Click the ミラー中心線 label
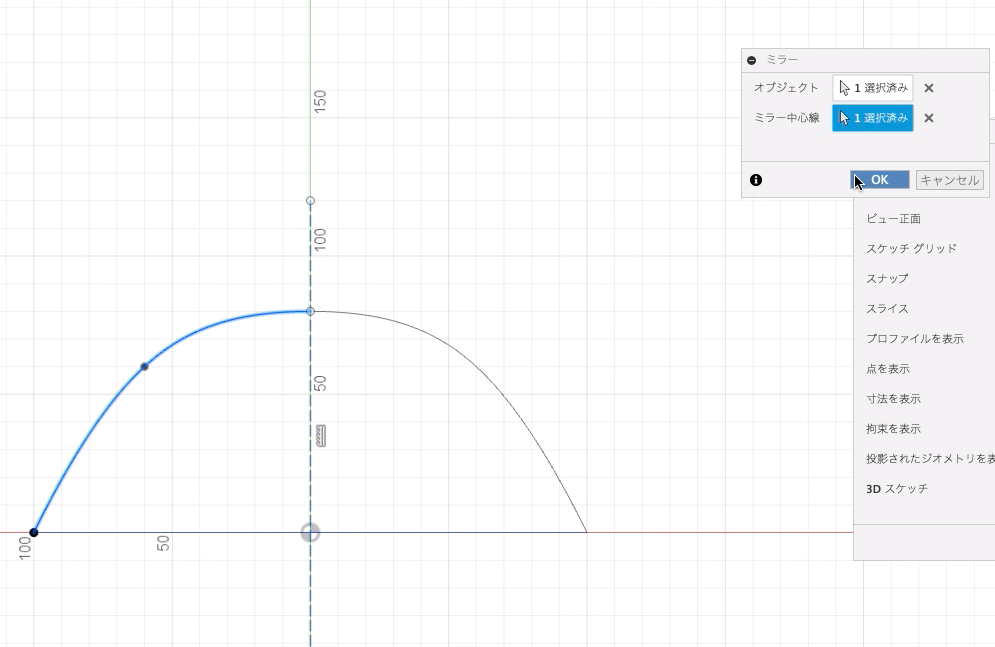Viewport: 995px width, 647px height. point(786,118)
